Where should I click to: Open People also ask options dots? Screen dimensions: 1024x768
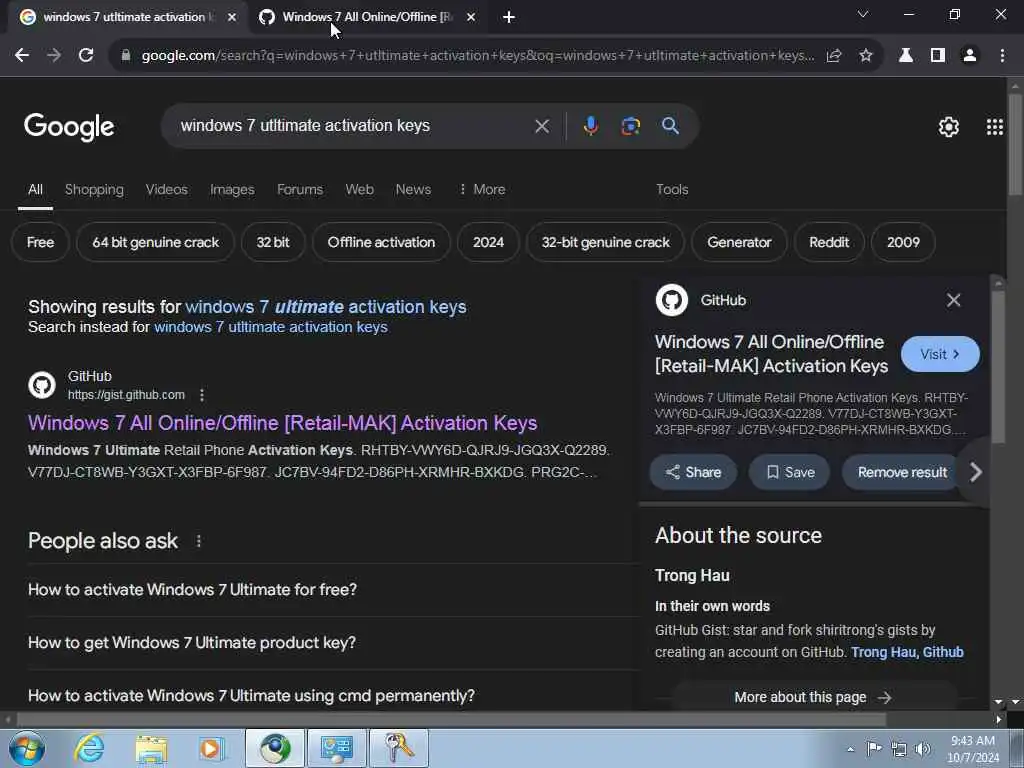click(199, 541)
